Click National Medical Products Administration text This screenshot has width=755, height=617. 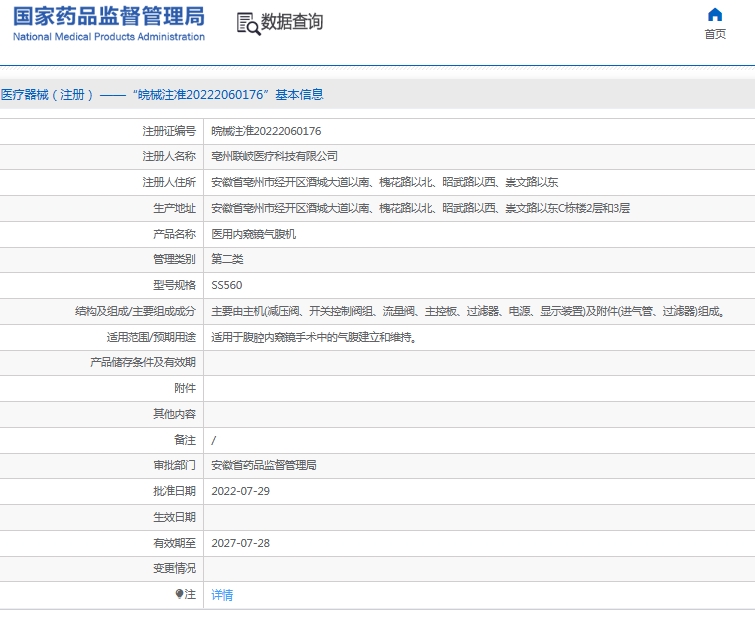[x=109, y=37]
